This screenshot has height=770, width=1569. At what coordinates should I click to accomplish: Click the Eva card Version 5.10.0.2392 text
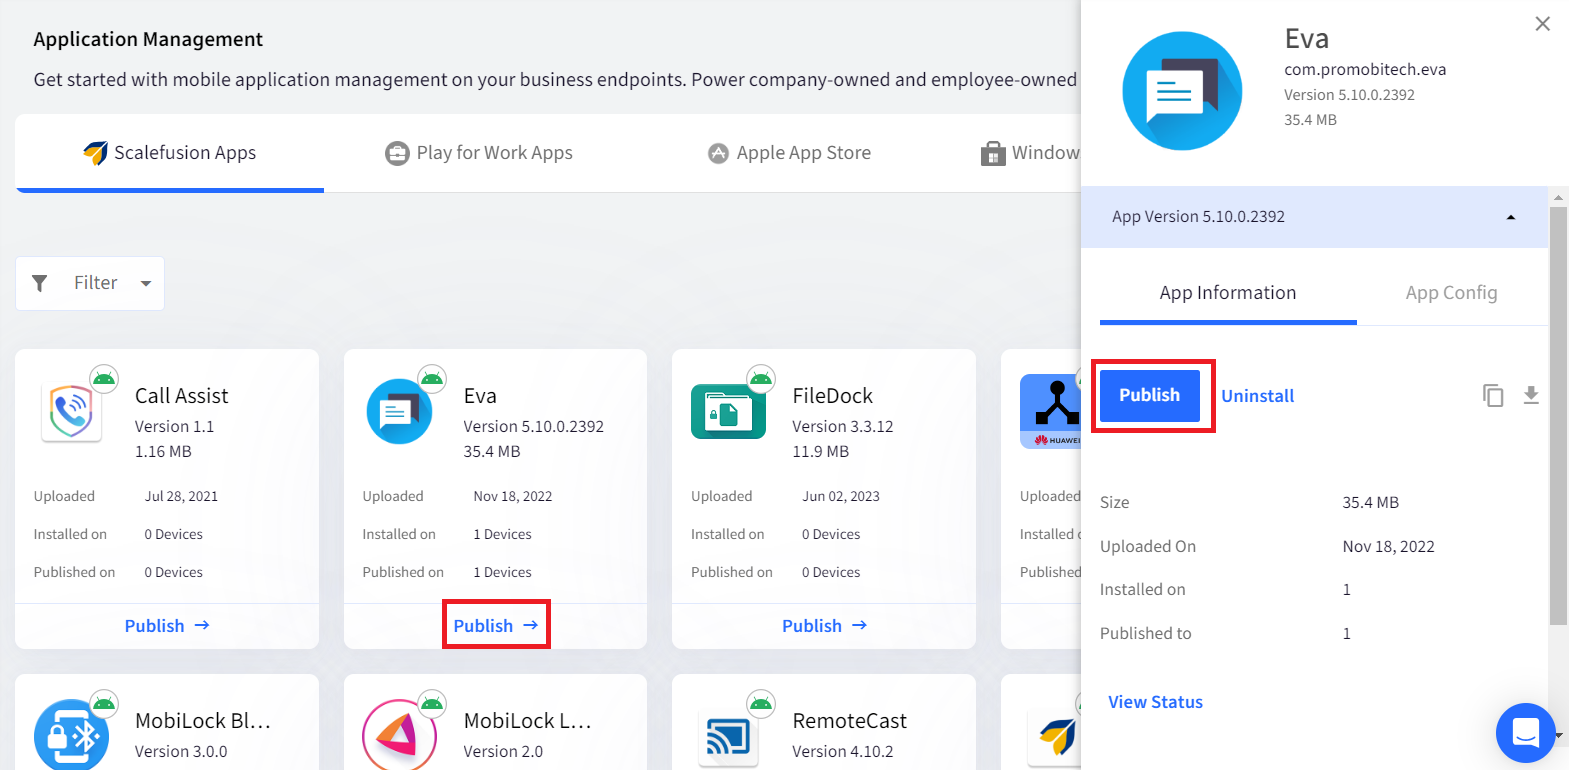(534, 427)
